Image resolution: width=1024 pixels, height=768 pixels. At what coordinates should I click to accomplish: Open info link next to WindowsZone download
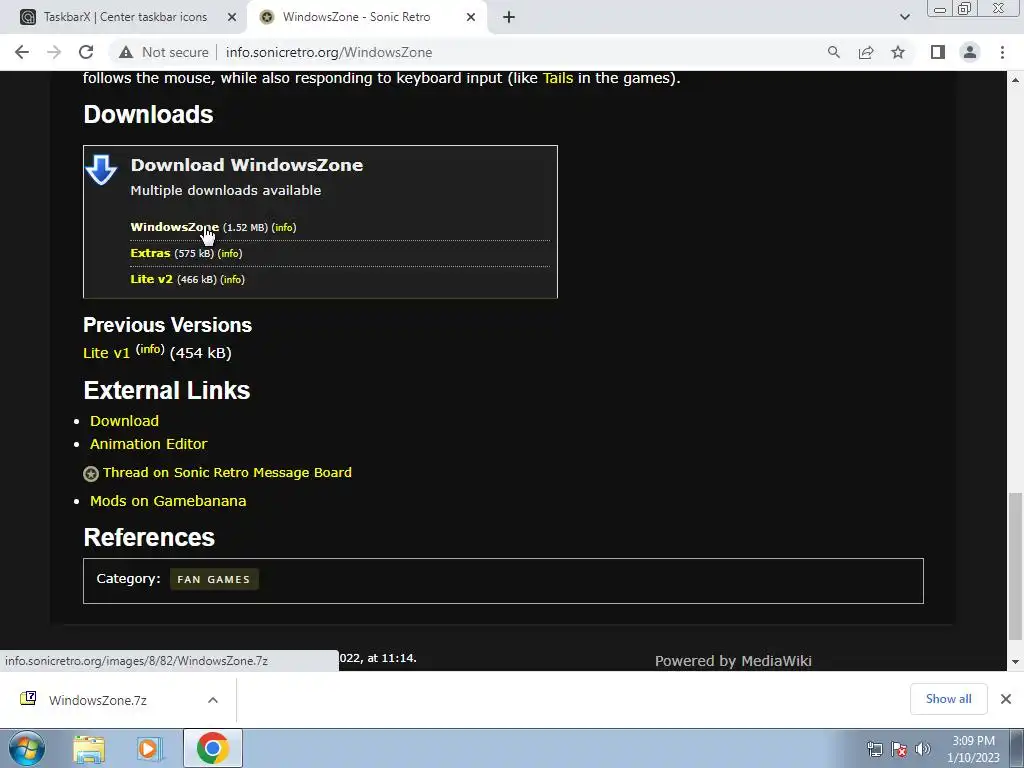(284, 227)
